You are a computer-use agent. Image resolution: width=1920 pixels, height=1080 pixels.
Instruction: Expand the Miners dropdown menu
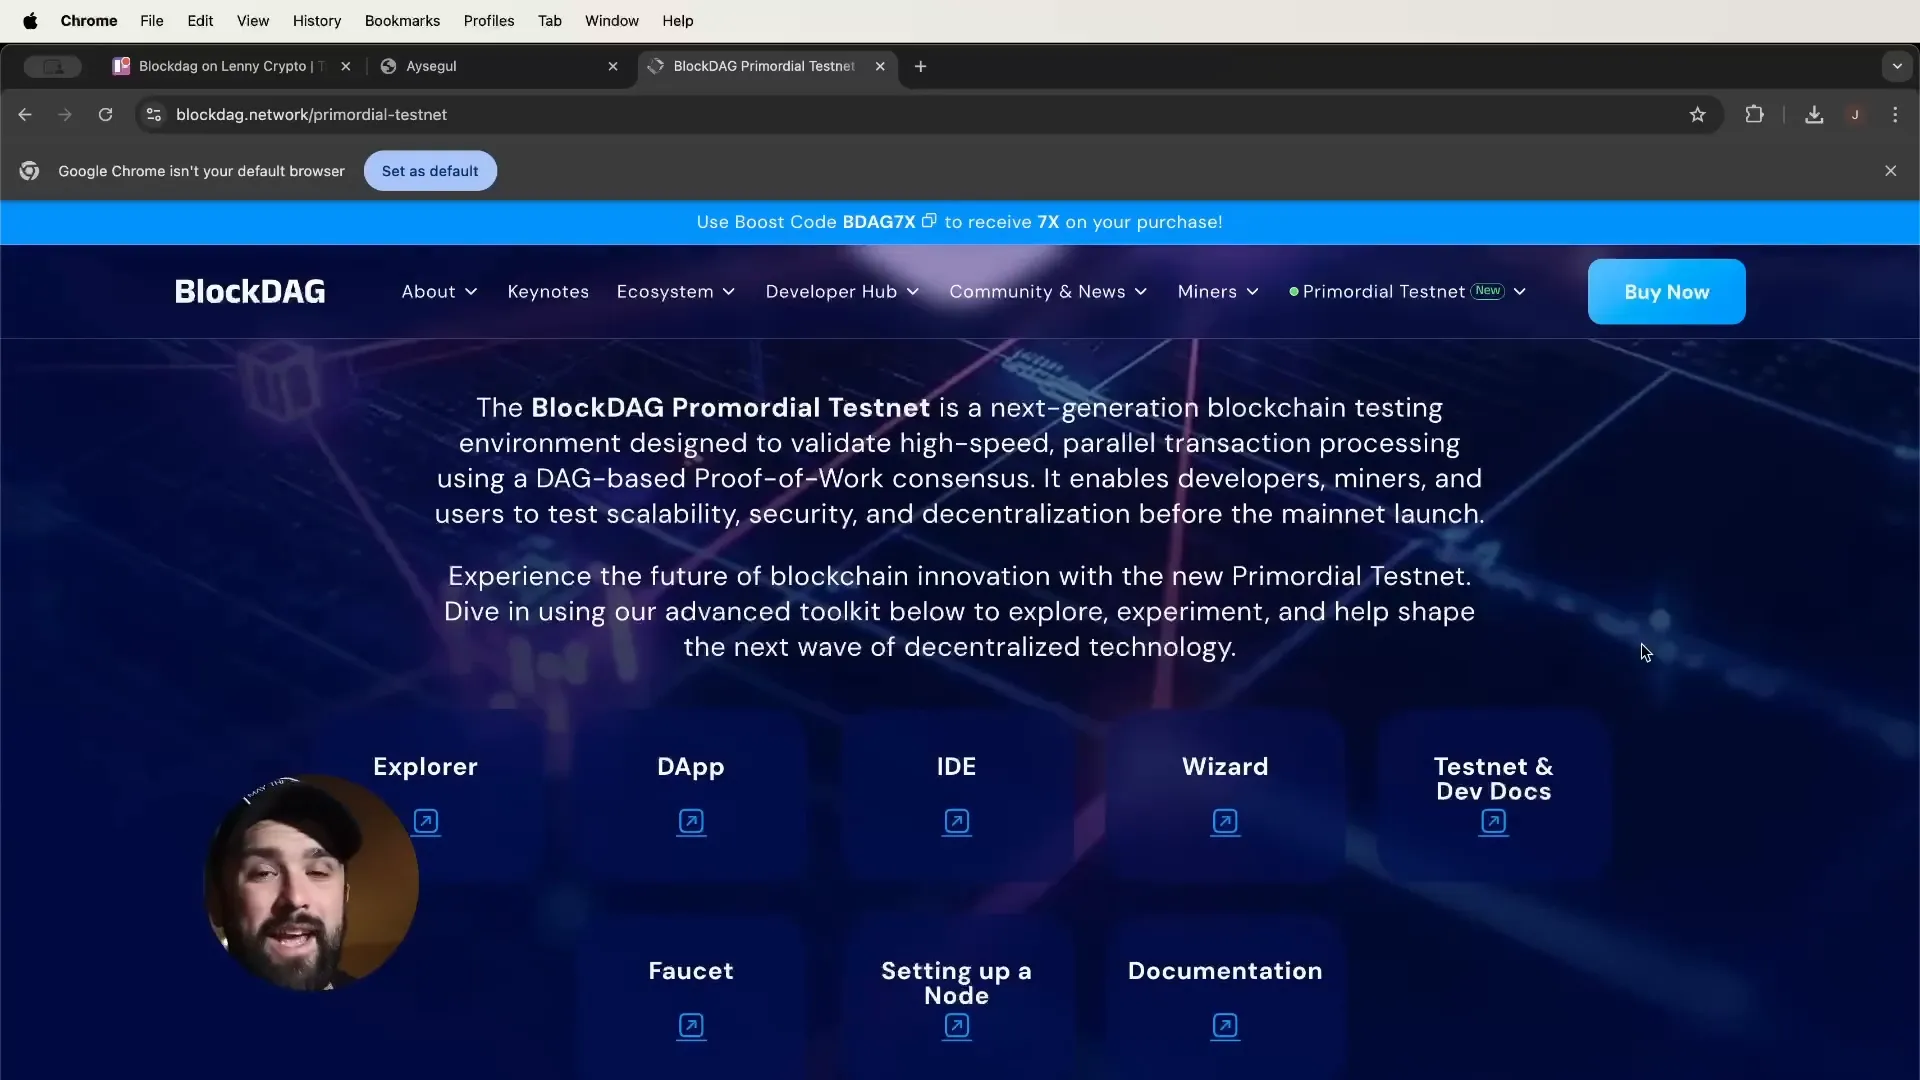click(x=1218, y=292)
